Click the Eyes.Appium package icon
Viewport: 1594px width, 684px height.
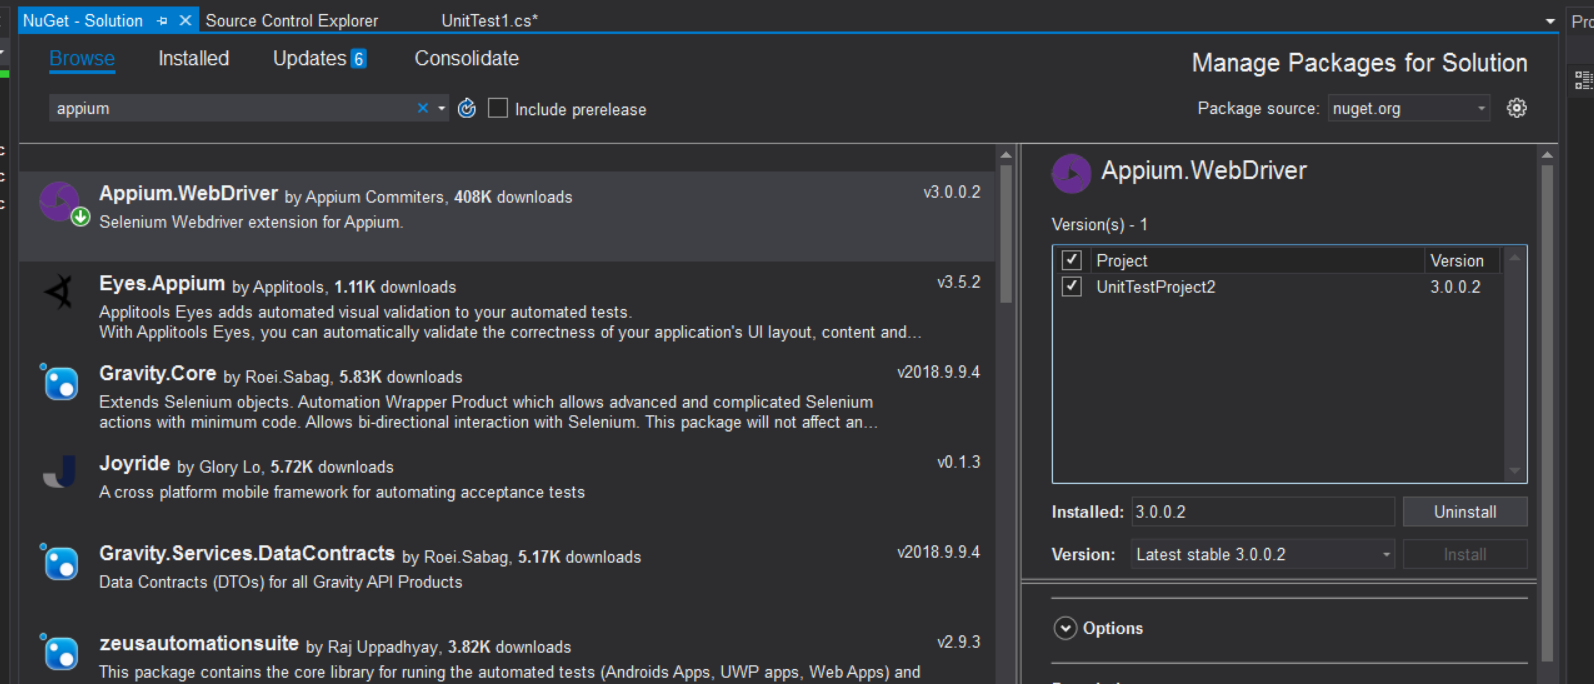59,292
